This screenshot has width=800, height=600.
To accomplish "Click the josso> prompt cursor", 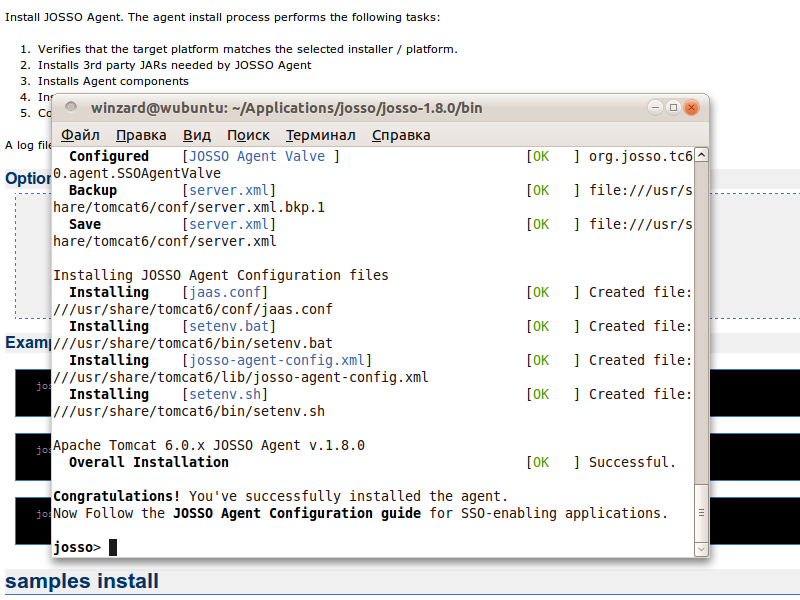I will 113,547.
